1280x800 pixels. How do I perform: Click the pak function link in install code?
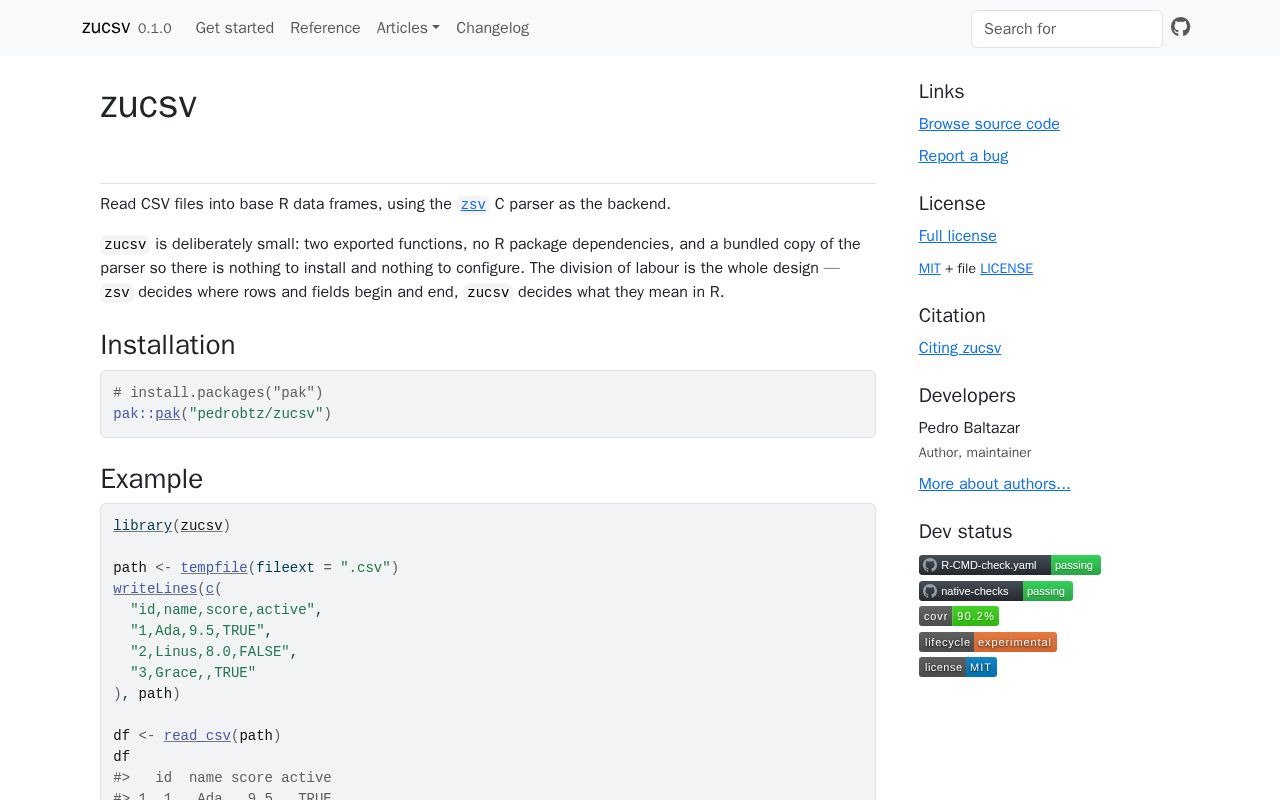pyautogui.click(x=168, y=413)
